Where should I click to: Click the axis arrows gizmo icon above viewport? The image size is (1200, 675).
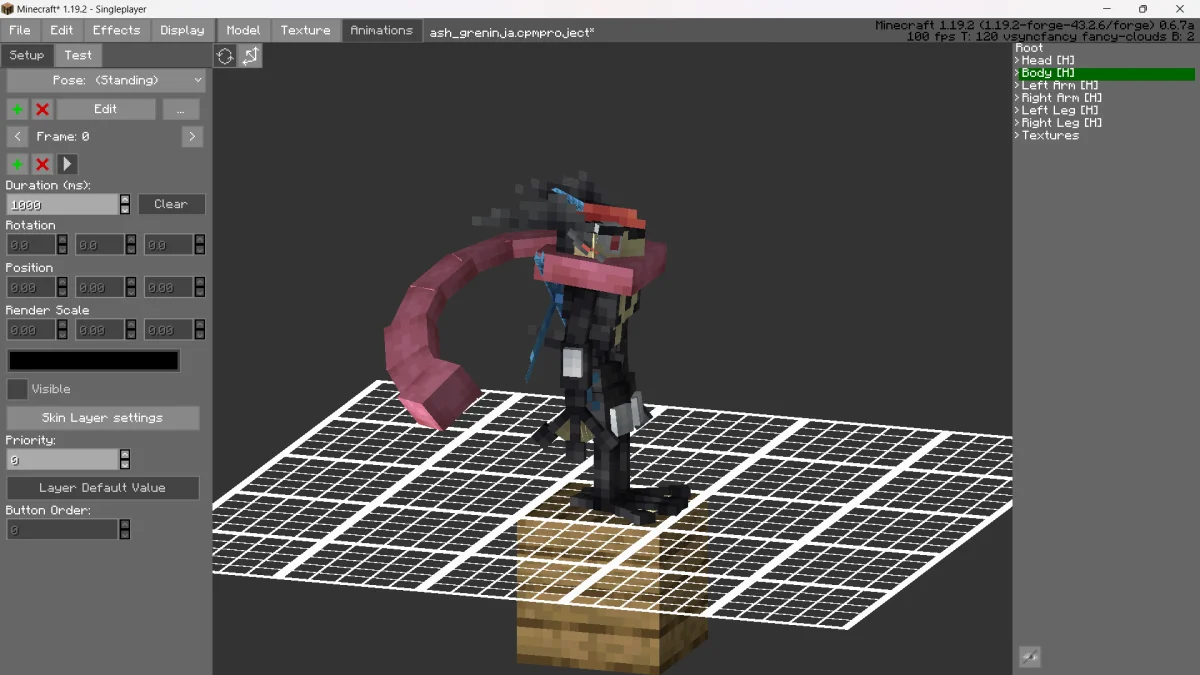(250, 56)
